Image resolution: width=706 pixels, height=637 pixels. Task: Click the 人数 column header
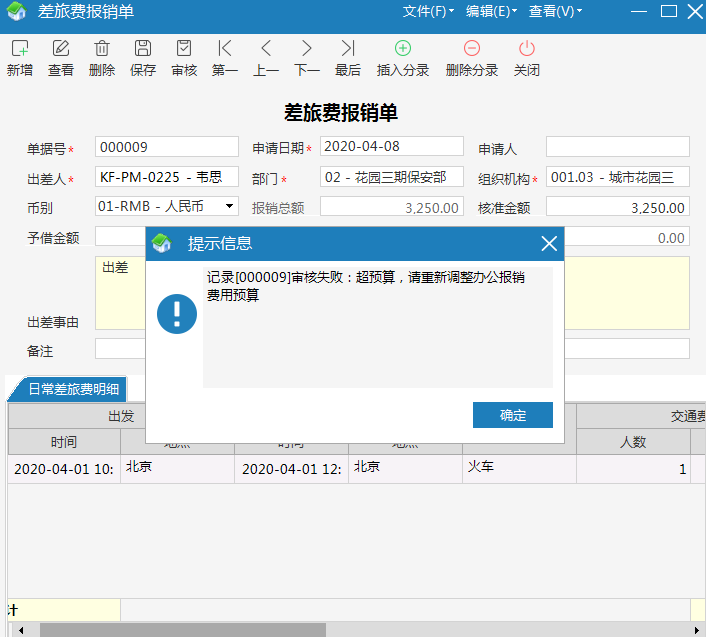(x=633, y=442)
